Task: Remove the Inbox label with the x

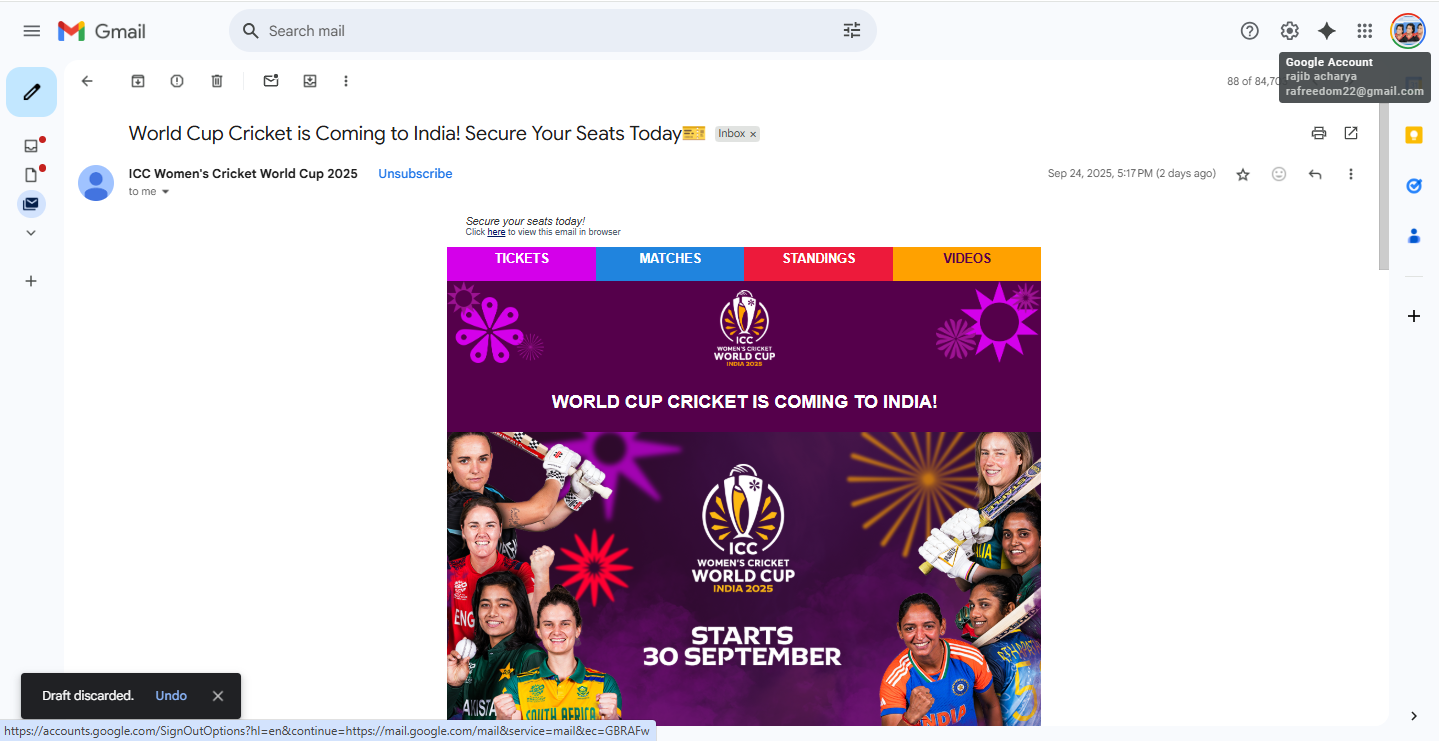Action: [753, 134]
